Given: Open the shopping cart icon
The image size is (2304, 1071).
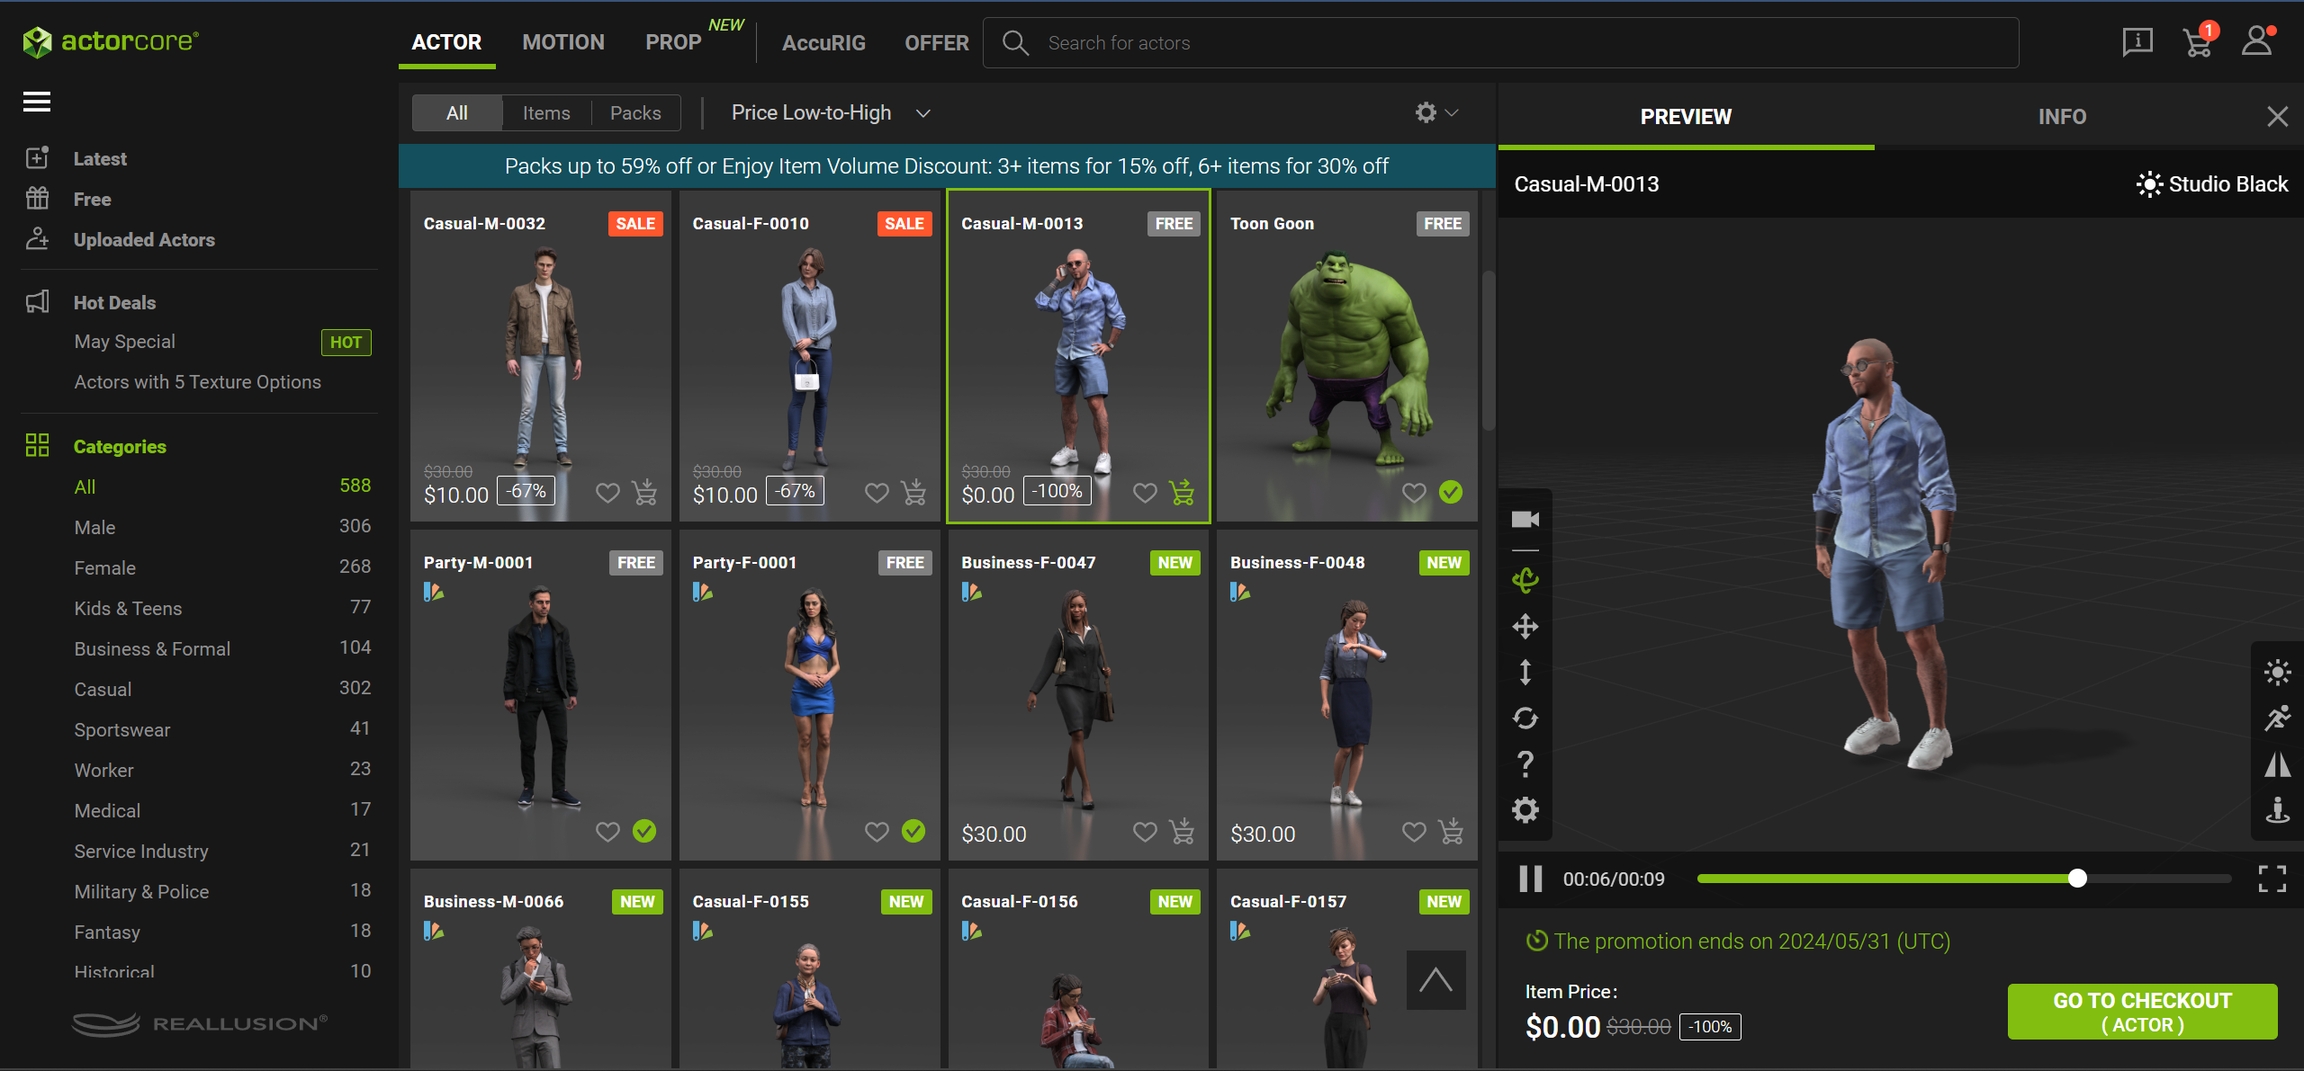Looking at the screenshot, I should [x=2197, y=42].
